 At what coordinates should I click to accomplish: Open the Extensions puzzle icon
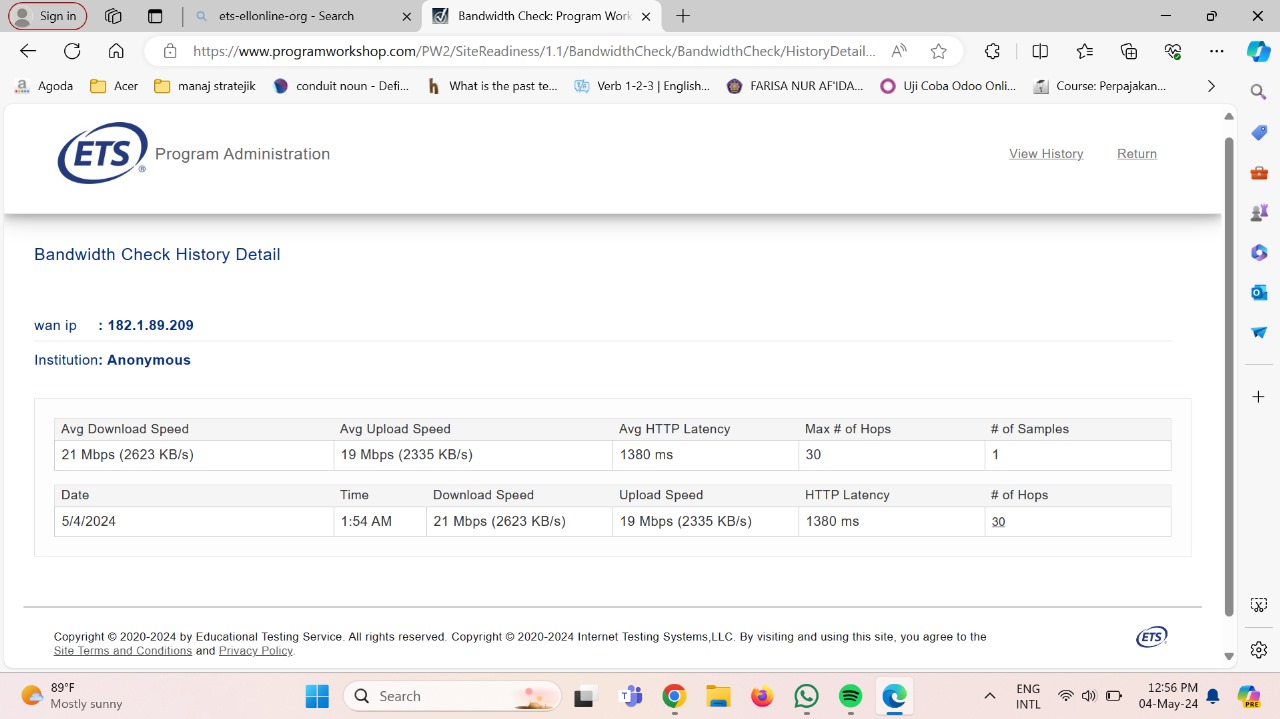tap(992, 51)
